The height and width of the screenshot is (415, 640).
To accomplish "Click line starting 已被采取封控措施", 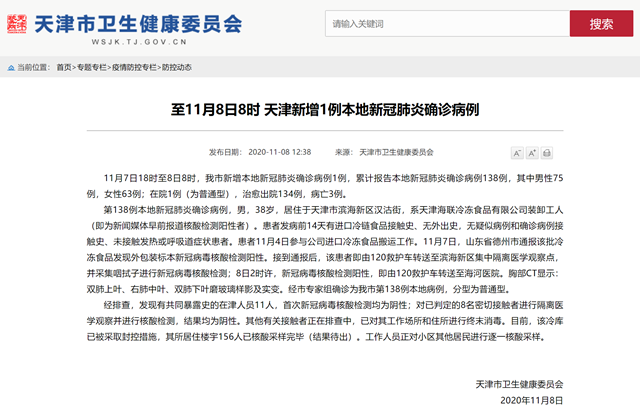I will 316,337.
